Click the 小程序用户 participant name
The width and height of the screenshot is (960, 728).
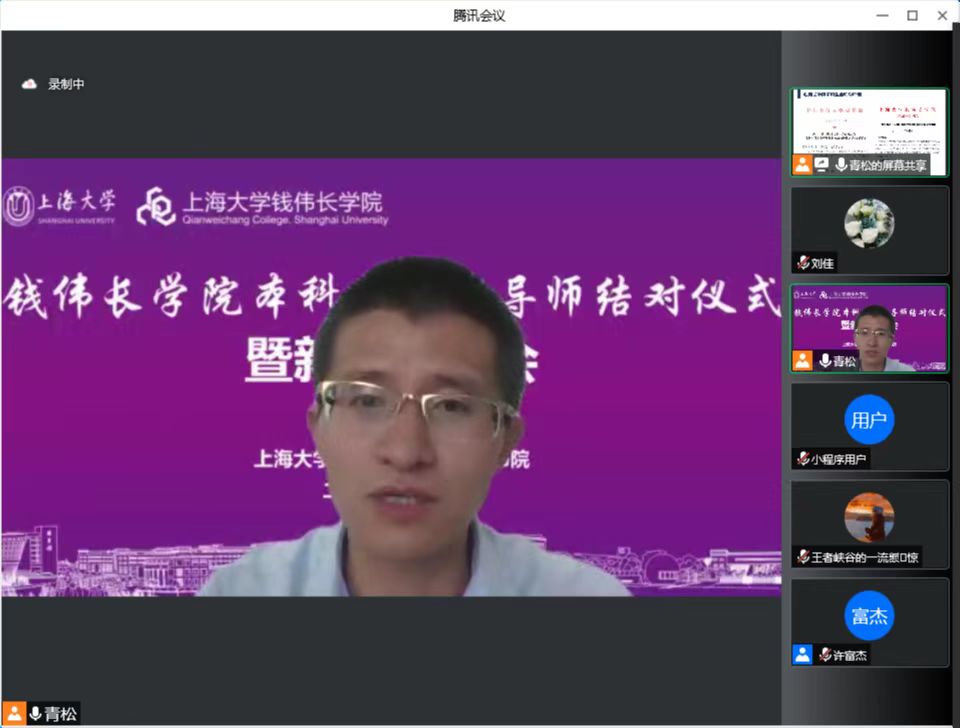click(x=839, y=459)
